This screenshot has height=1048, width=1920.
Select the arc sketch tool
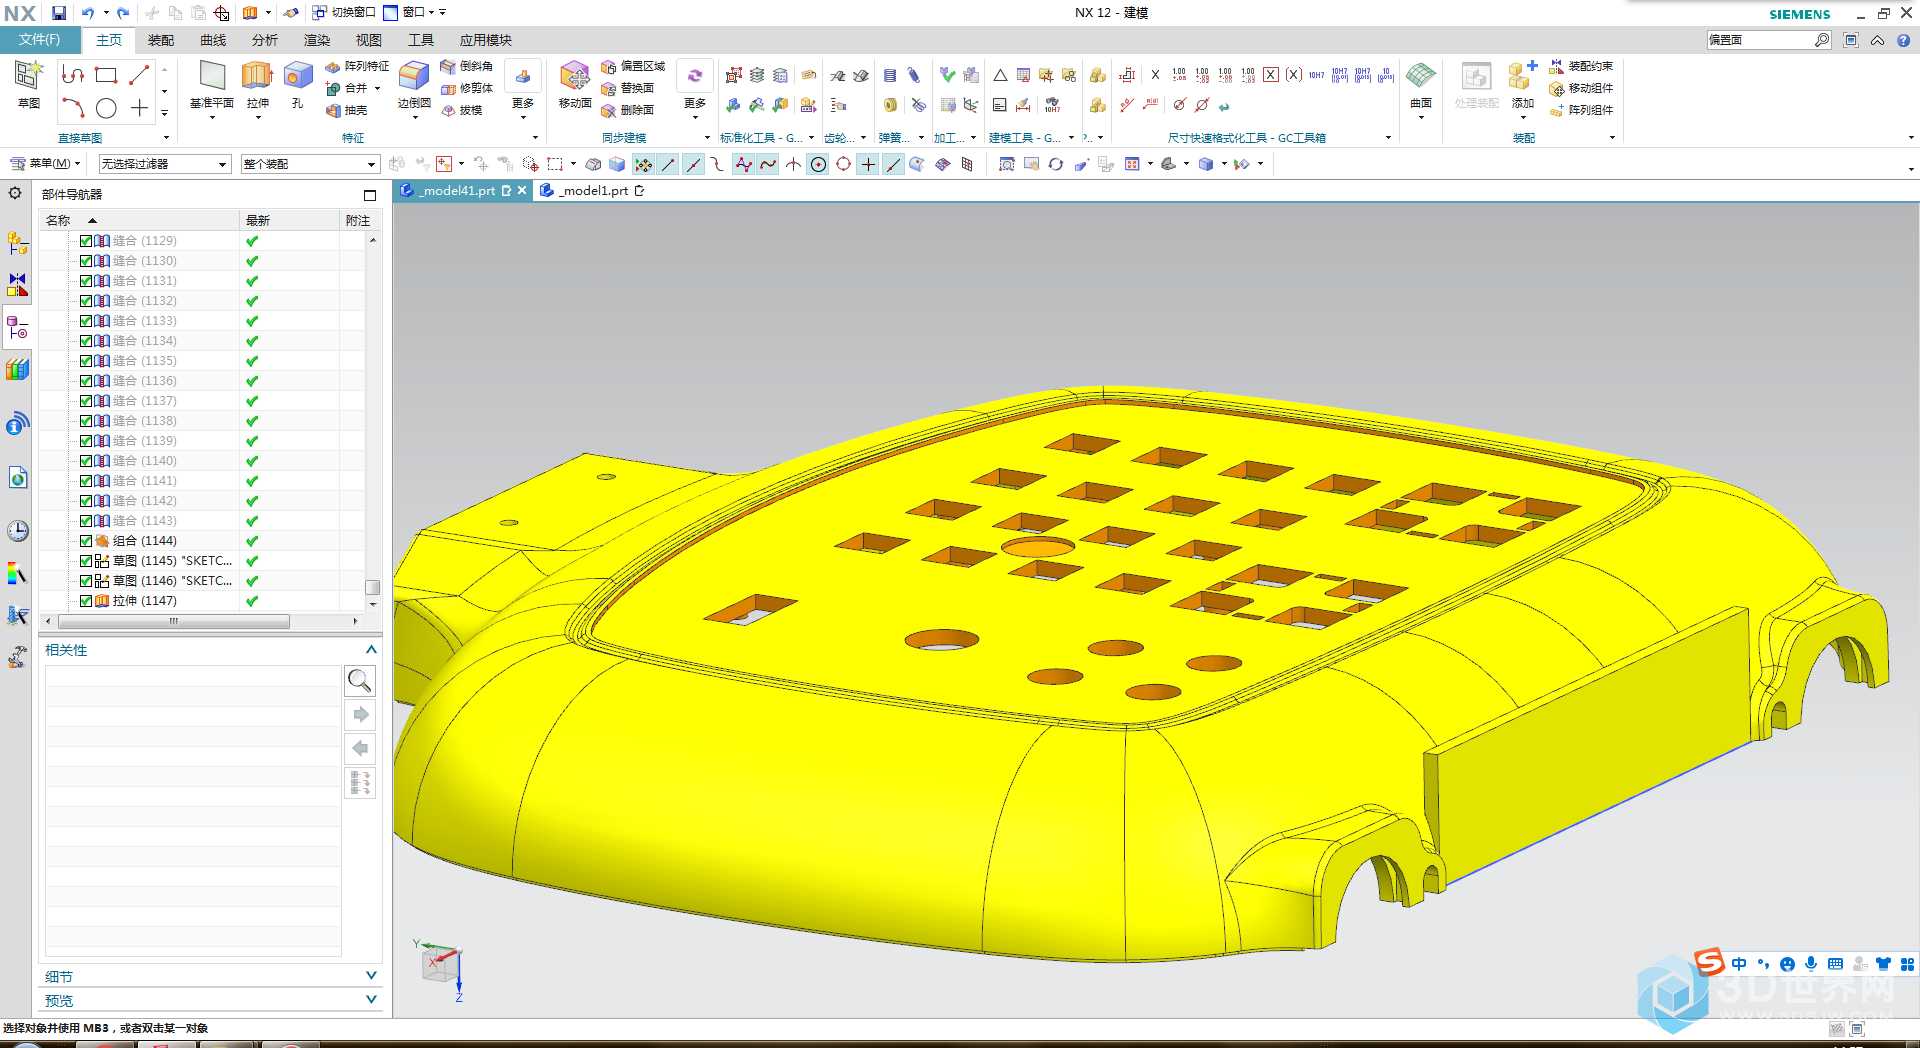pyautogui.click(x=73, y=108)
